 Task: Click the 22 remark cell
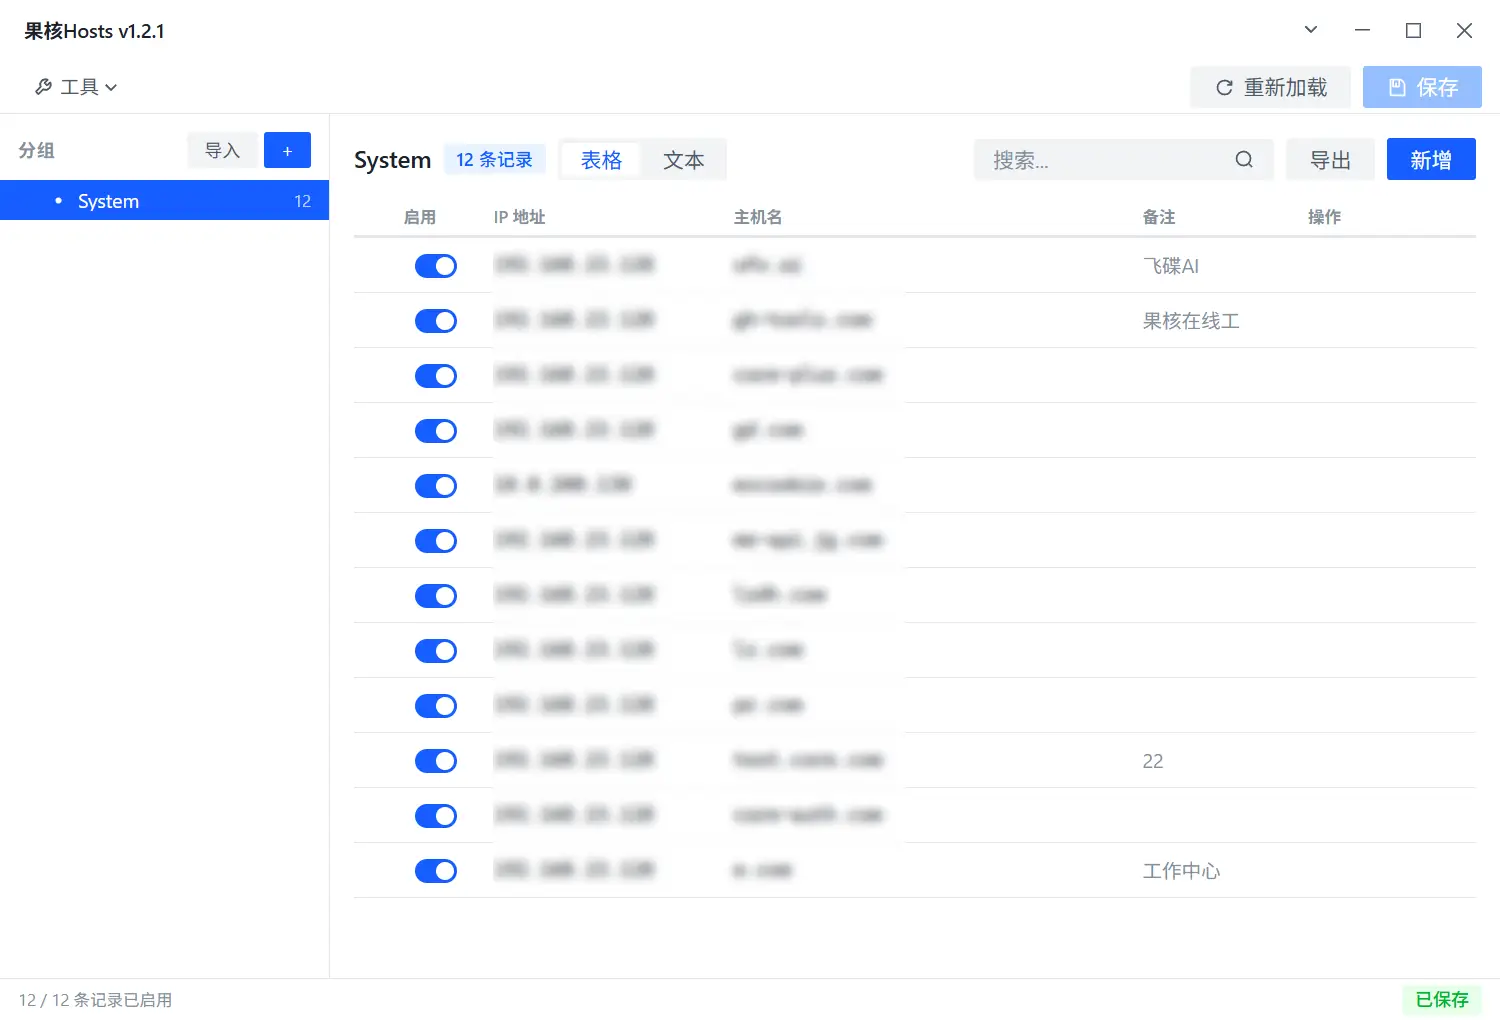click(1153, 761)
